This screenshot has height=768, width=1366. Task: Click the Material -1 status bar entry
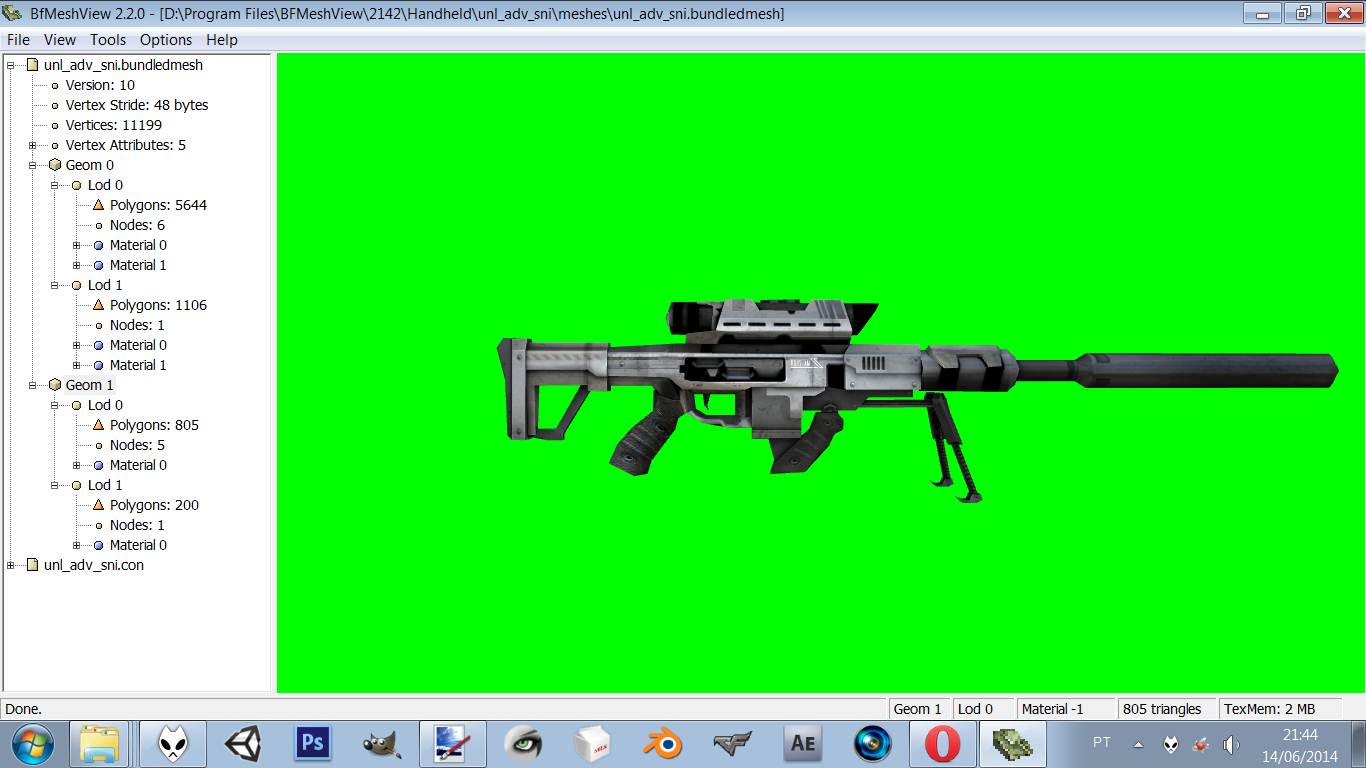(1064, 709)
